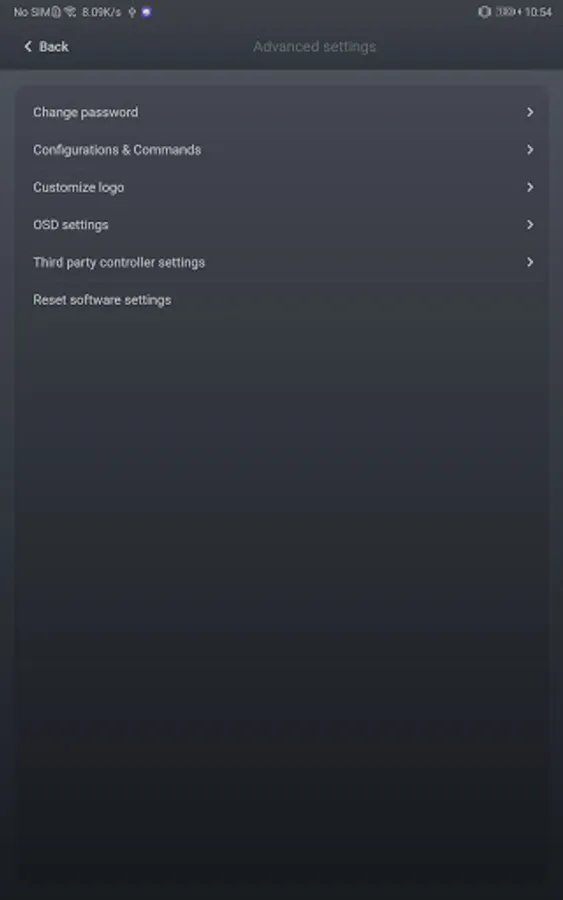The image size is (563, 900).
Task: Expand the Customize logo chevron
Action: pos(530,187)
